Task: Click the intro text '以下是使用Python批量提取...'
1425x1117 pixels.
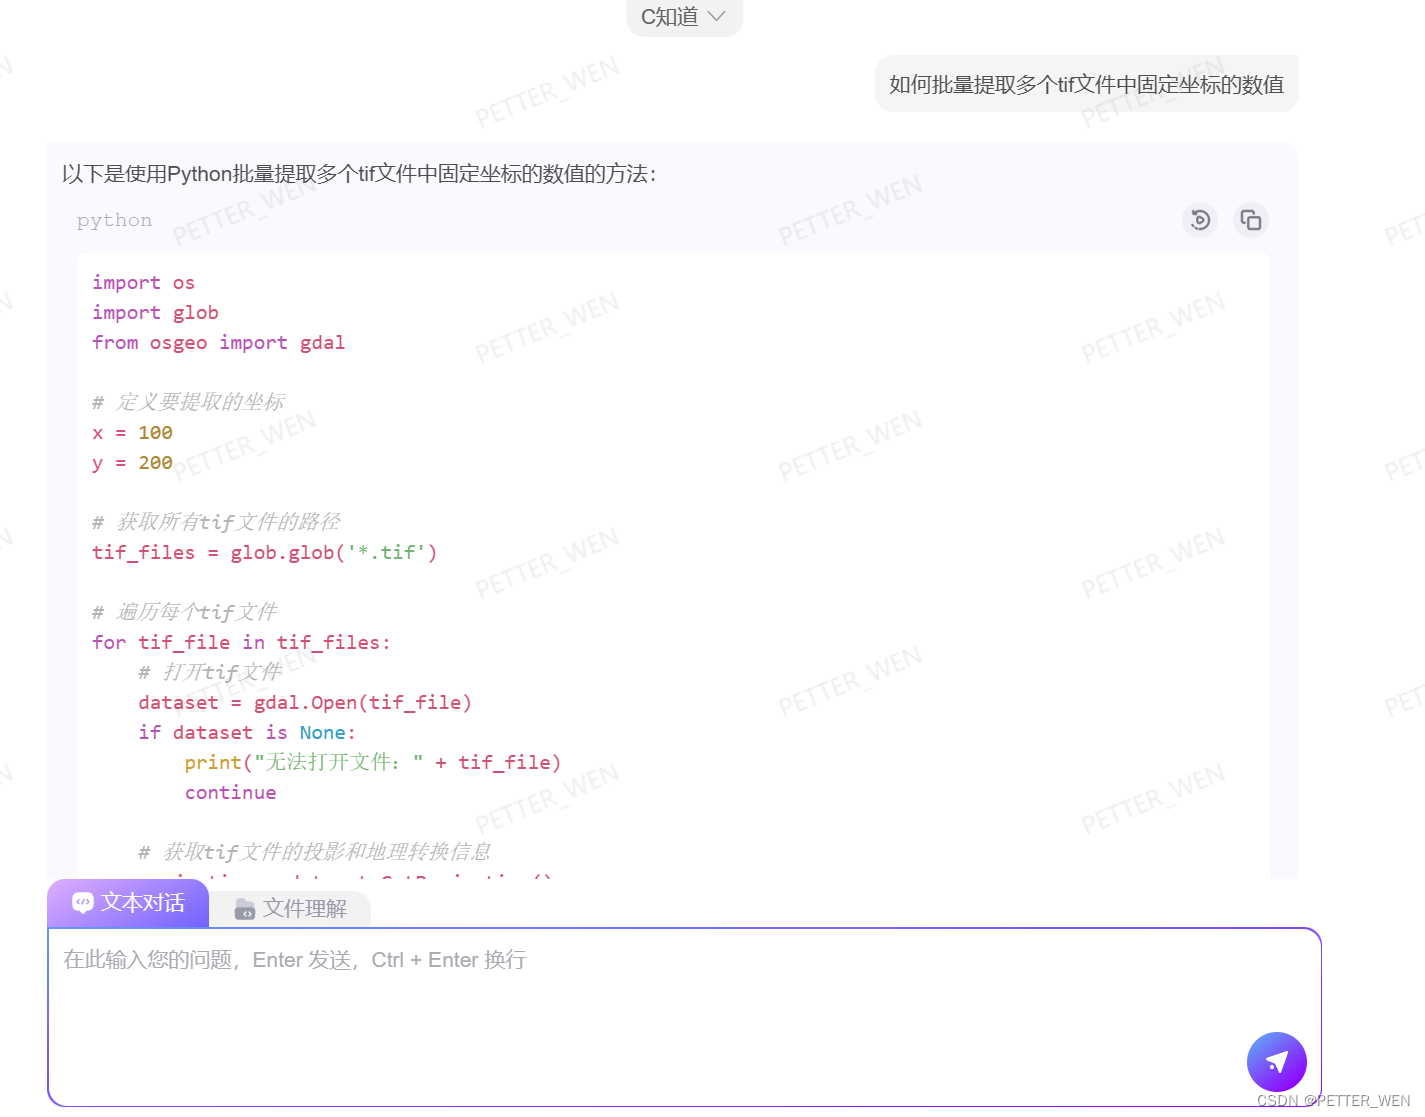Action: click(x=359, y=174)
